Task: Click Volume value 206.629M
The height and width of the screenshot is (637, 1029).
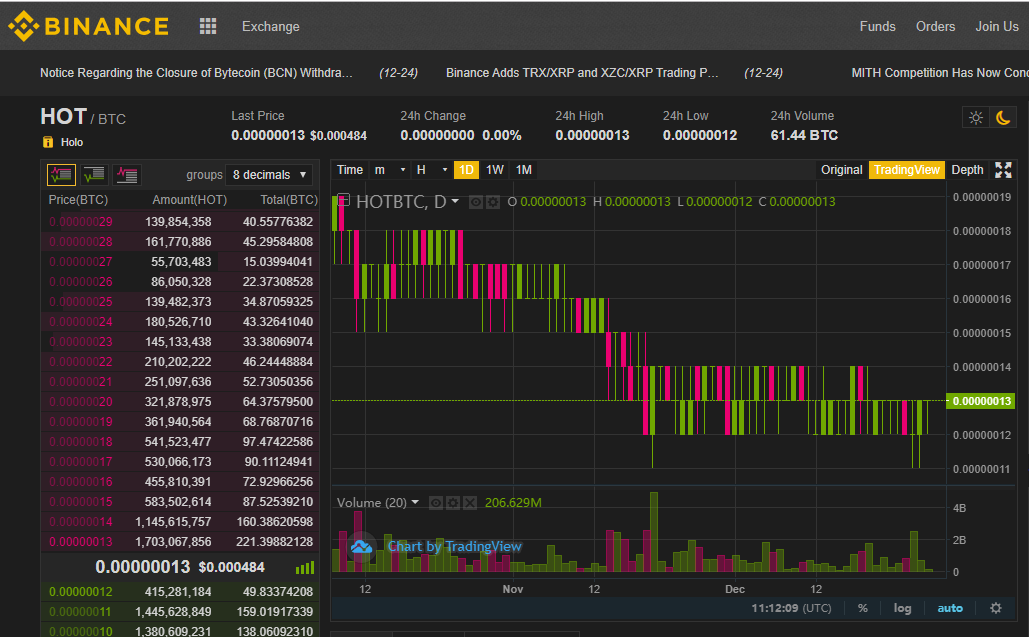Action: point(513,503)
